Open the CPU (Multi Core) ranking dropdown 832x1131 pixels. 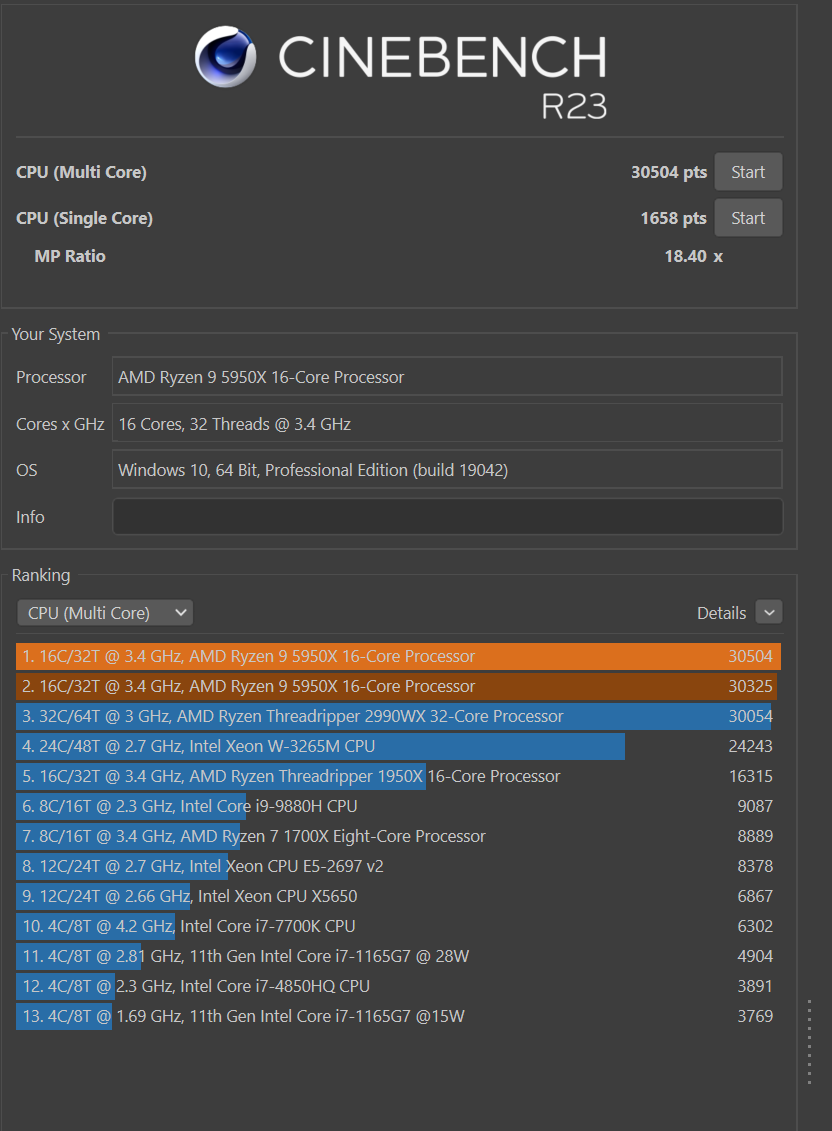(x=105, y=613)
